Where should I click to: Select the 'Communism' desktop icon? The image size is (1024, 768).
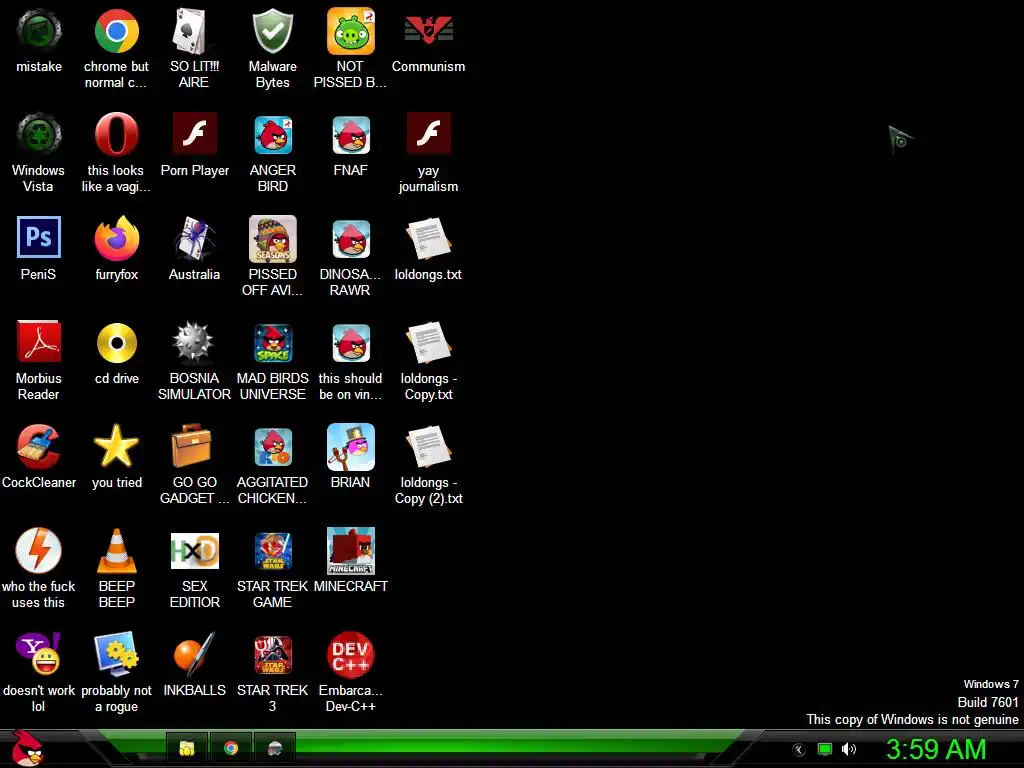(x=428, y=31)
